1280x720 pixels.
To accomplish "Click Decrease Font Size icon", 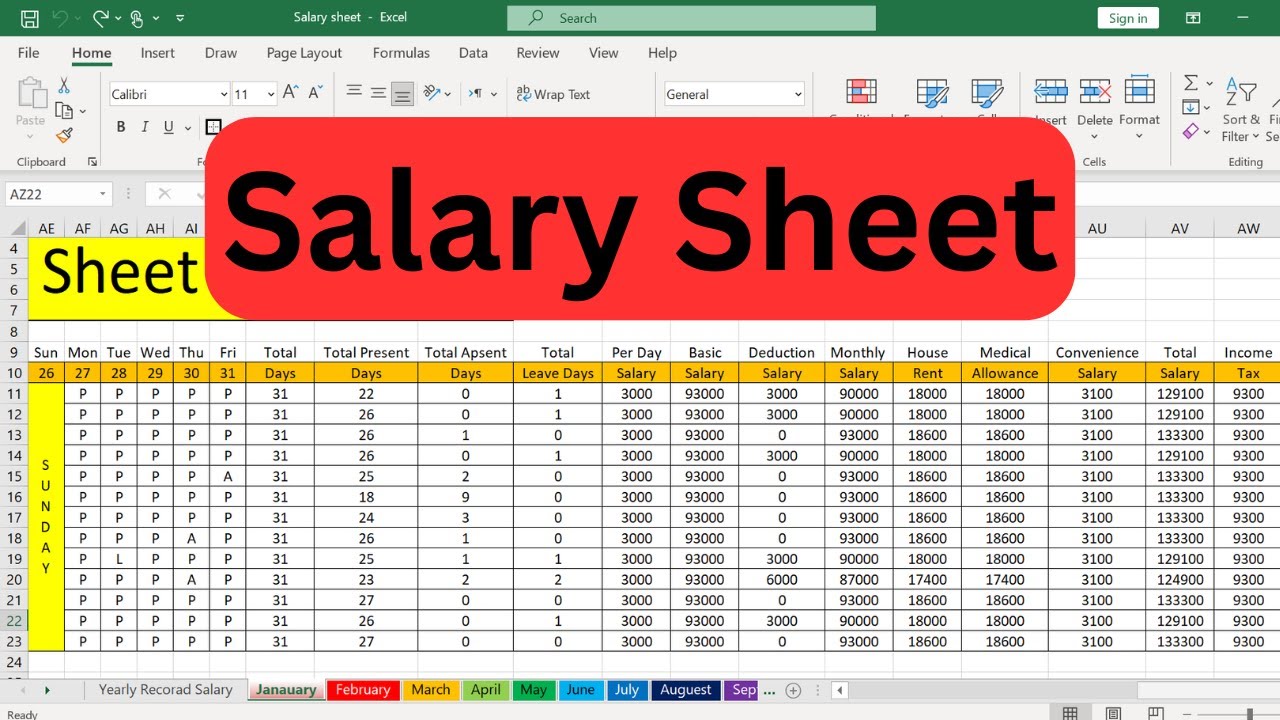I will pos(316,92).
